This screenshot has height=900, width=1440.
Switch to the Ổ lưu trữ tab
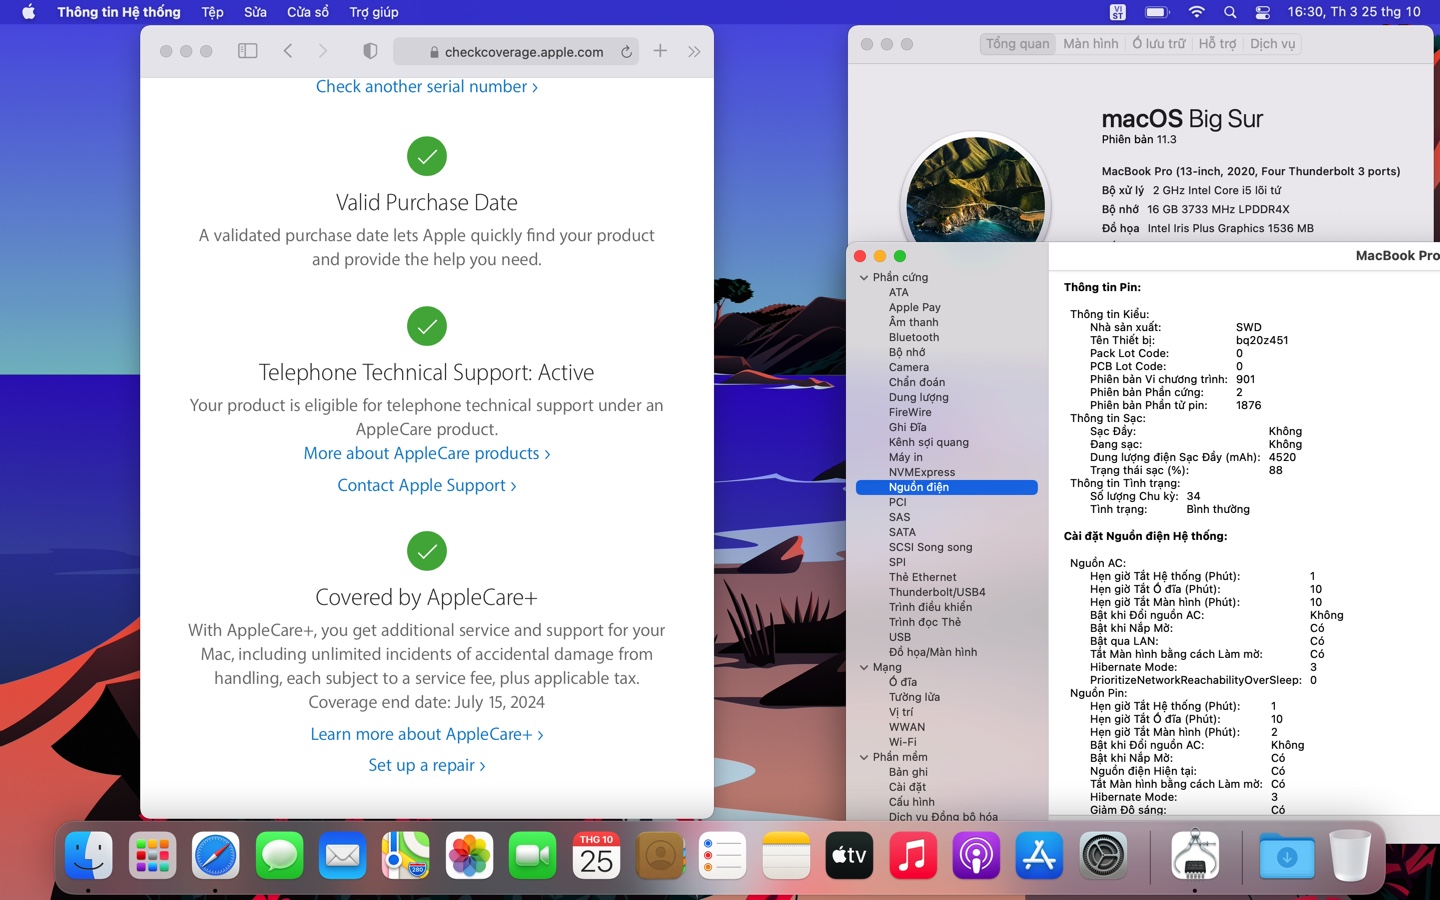(x=1158, y=44)
